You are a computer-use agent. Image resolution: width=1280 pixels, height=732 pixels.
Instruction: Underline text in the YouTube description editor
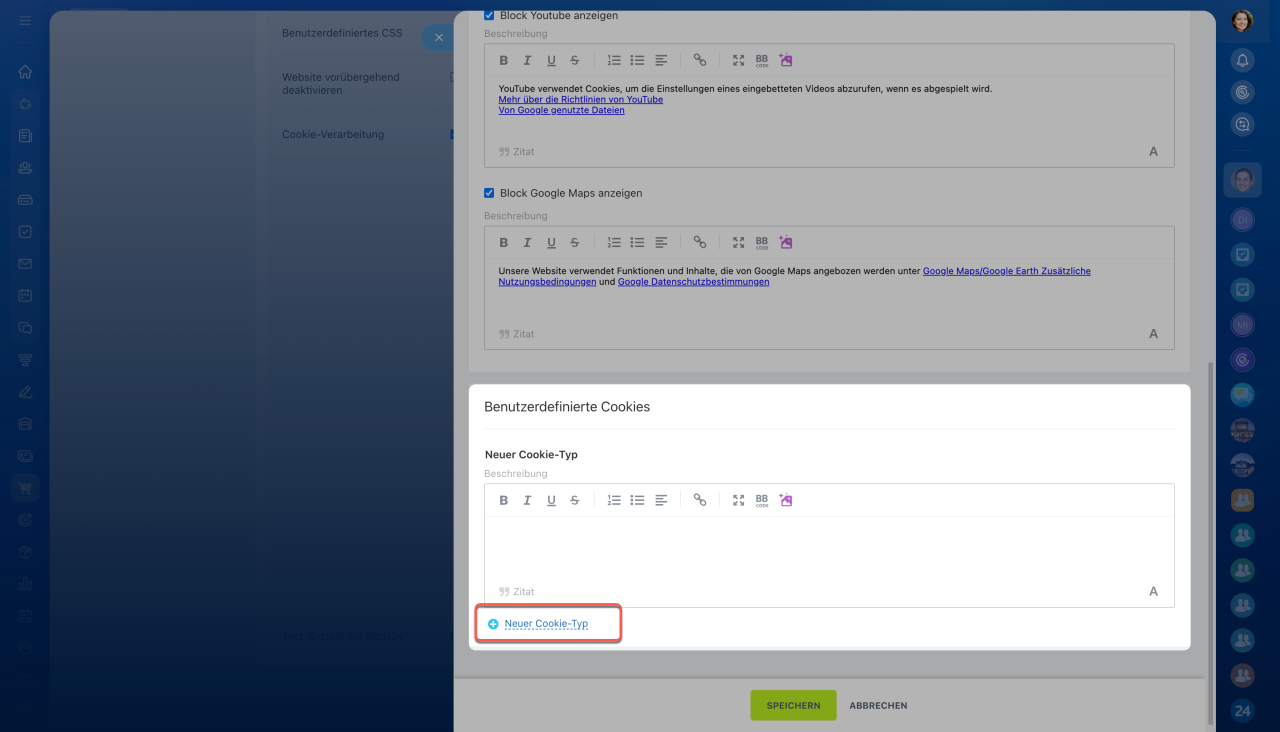551,60
